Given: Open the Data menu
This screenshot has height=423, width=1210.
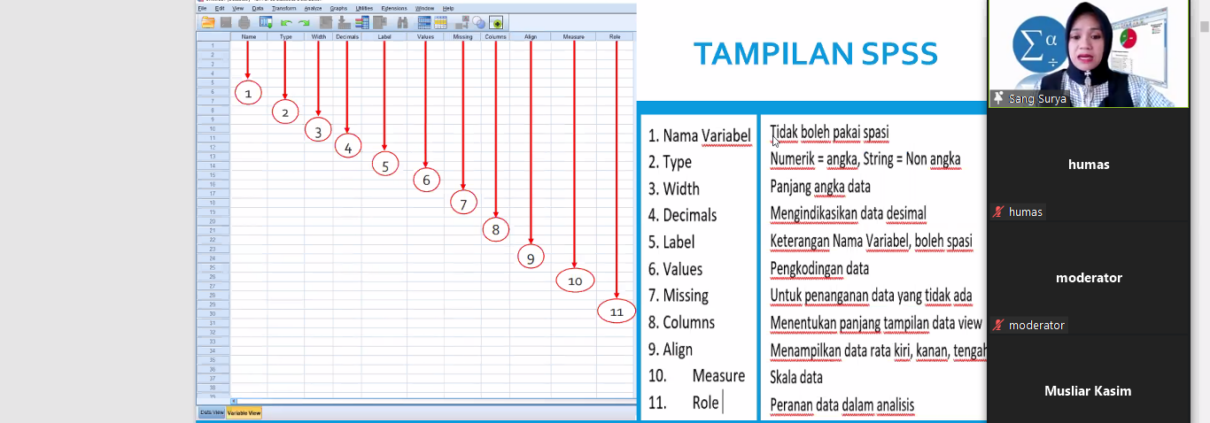Looking at the screenshot, I should tap(257, 8).
